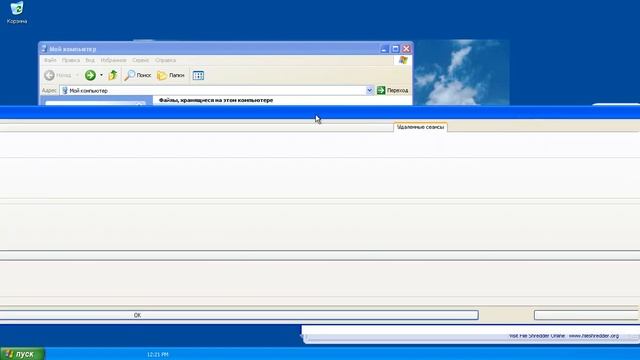Screen dimensions: 640x360
Task: Open the Файл menu in My Computer
Action: [50, 60]
